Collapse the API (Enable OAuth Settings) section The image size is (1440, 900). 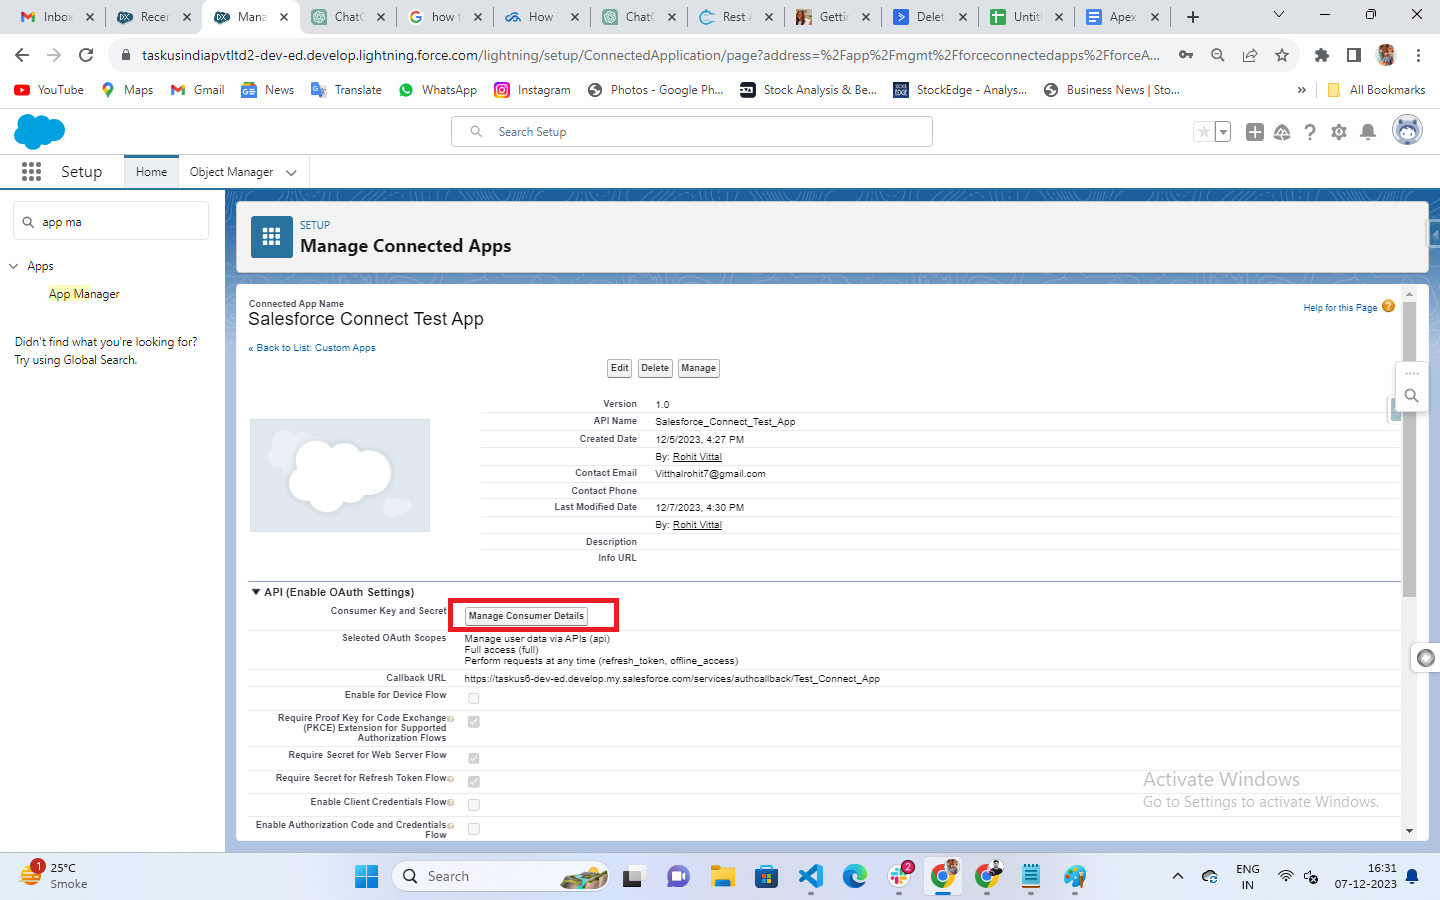256,592
